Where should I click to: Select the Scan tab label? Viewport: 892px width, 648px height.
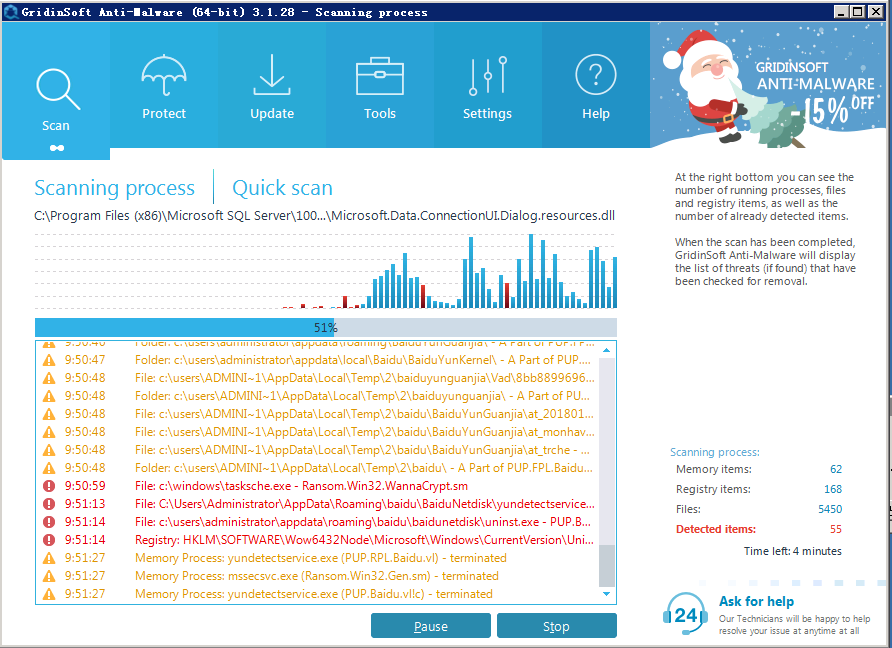(x=56, y=126)
